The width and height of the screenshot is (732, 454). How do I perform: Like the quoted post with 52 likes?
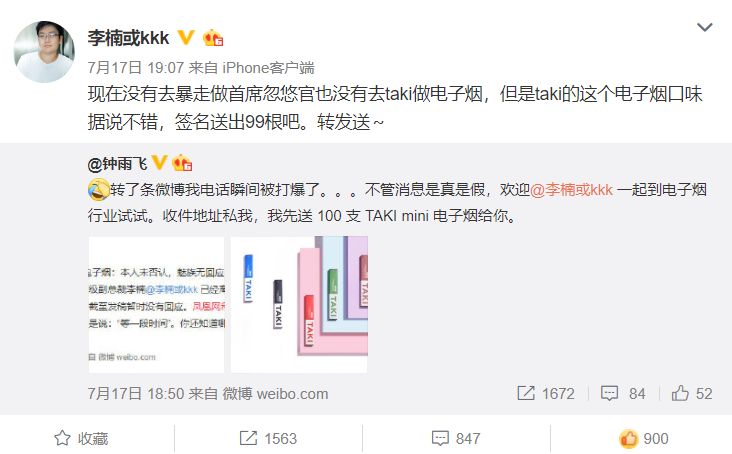[692, 394]
